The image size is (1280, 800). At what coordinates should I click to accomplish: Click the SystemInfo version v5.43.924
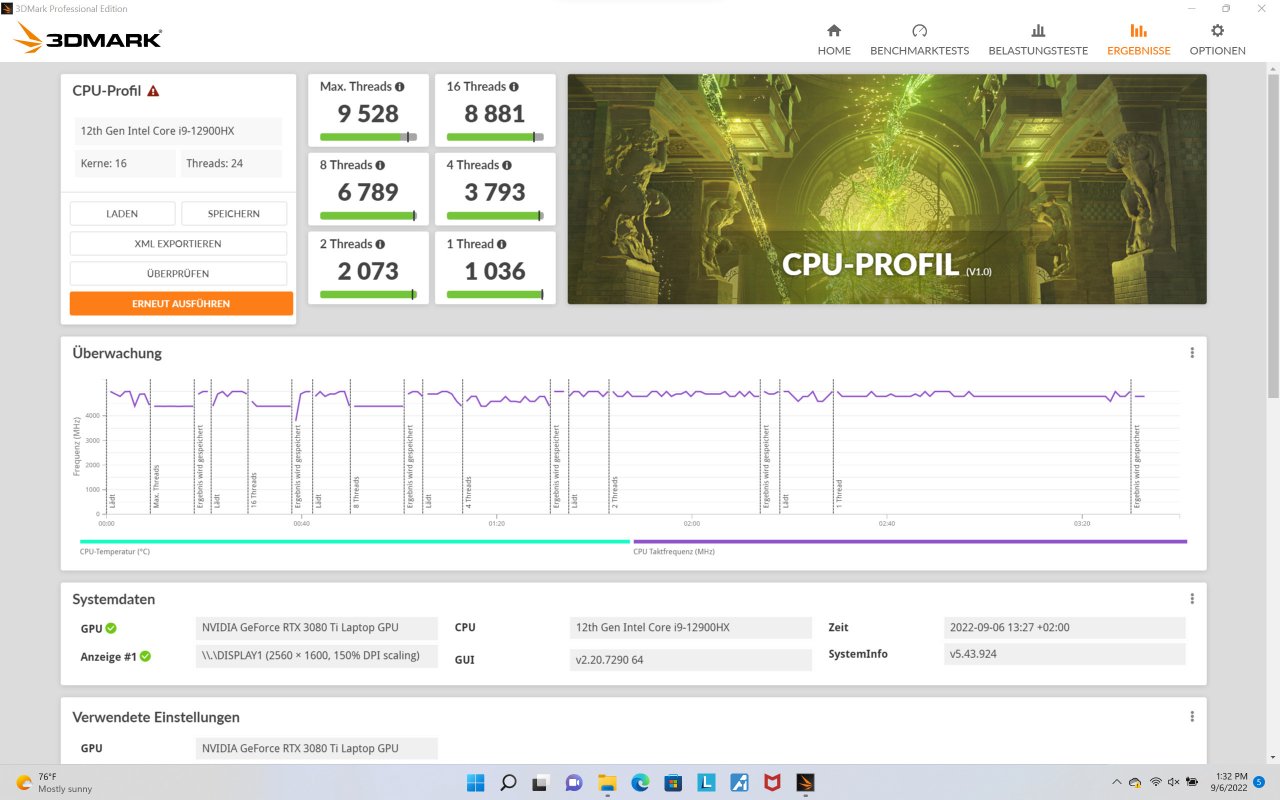click(1065, 654)
